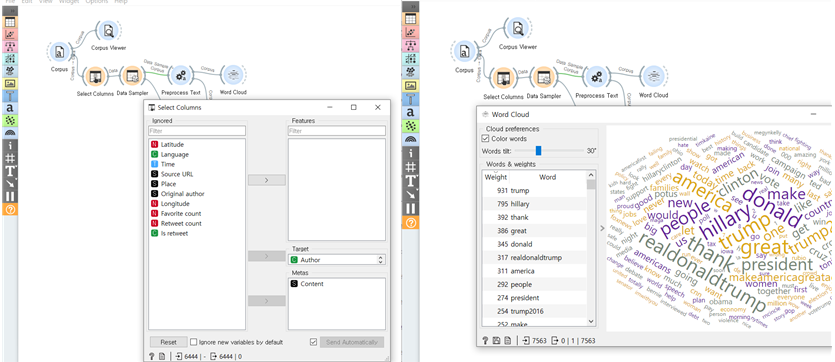Select the '317 realdonaldtrump' row in word list
This screenshot has height=362, width=835.
coord(534,257)
